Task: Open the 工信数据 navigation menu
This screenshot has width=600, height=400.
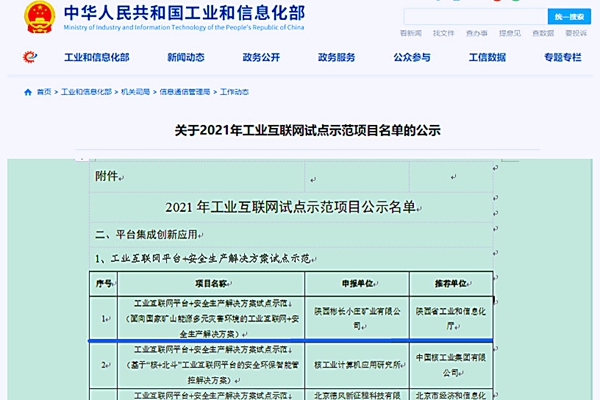Action: [x=488, y=57]
